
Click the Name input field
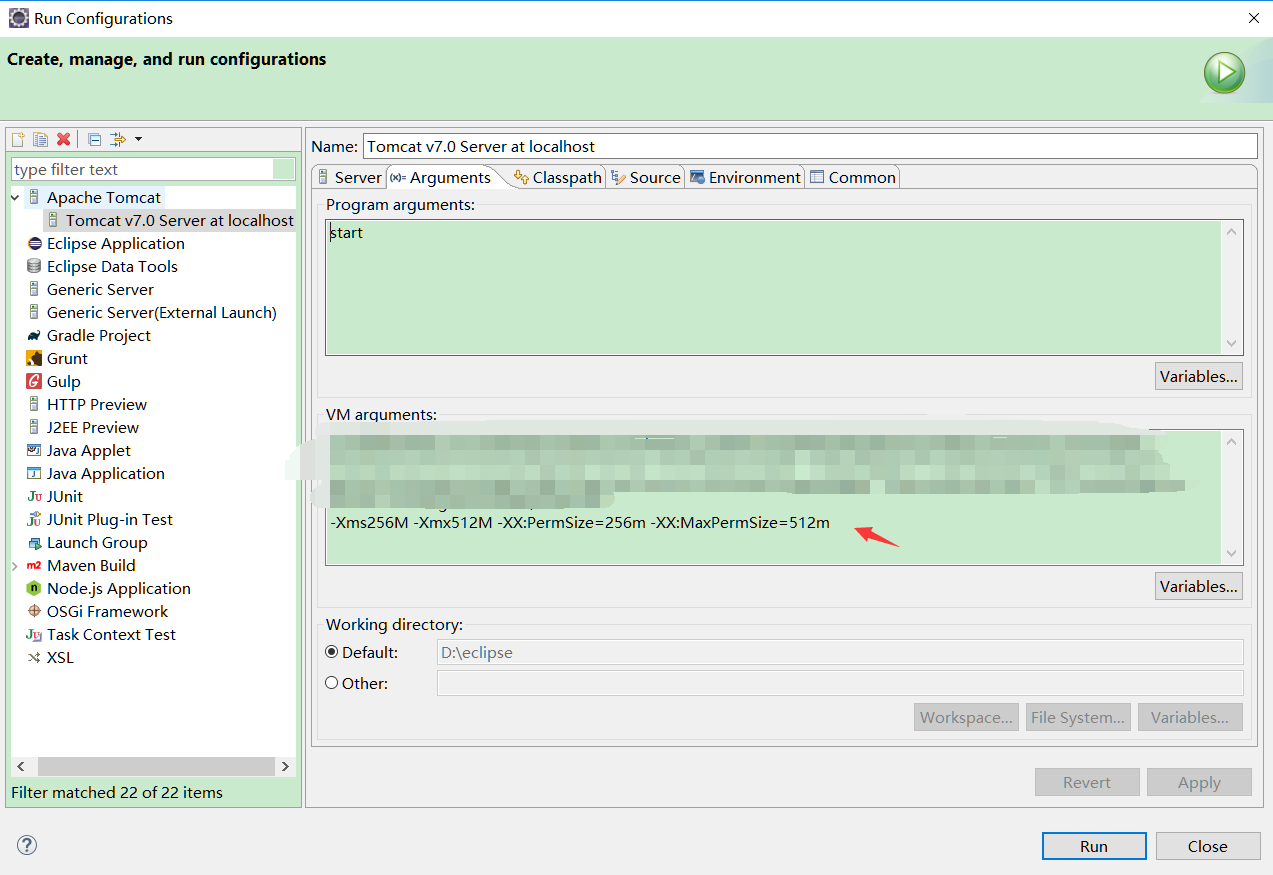pyautogui.click(x=810, y=146)
